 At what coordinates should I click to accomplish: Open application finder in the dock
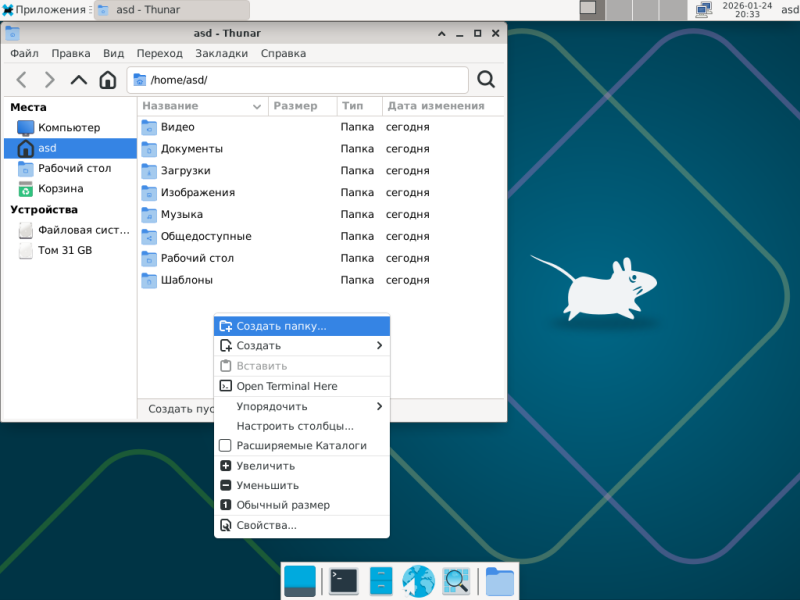tap(456, 581)
